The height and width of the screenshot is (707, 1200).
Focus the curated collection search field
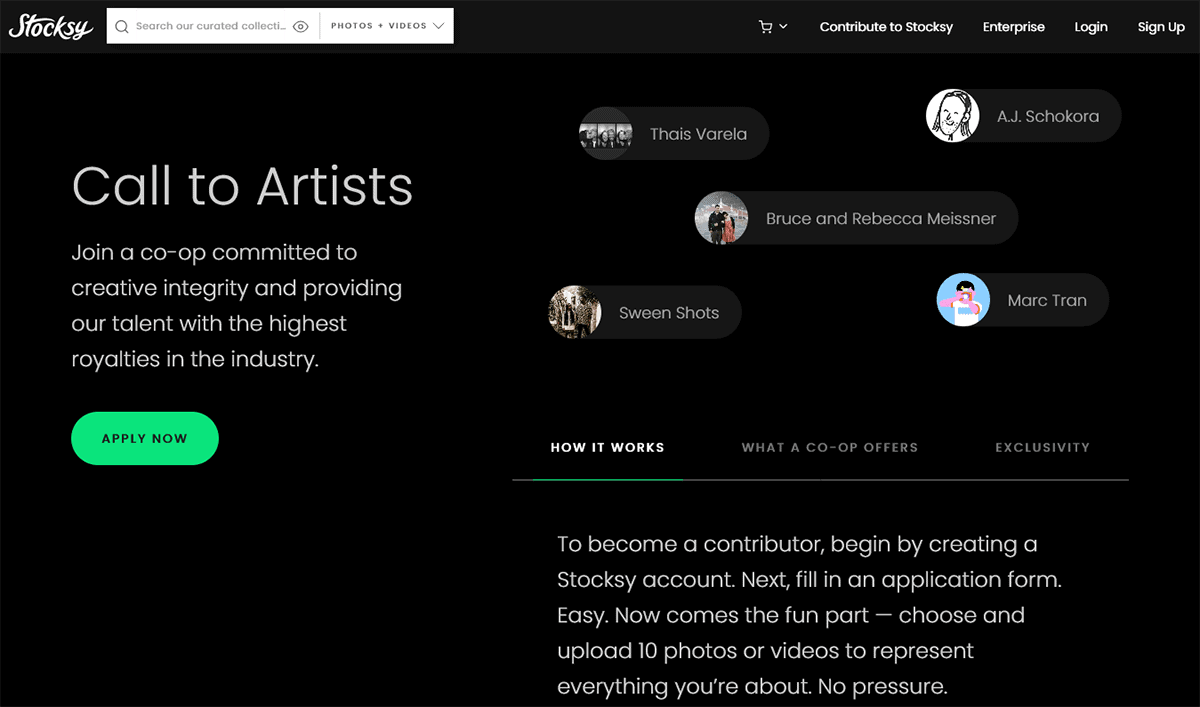tap(212, 26)
